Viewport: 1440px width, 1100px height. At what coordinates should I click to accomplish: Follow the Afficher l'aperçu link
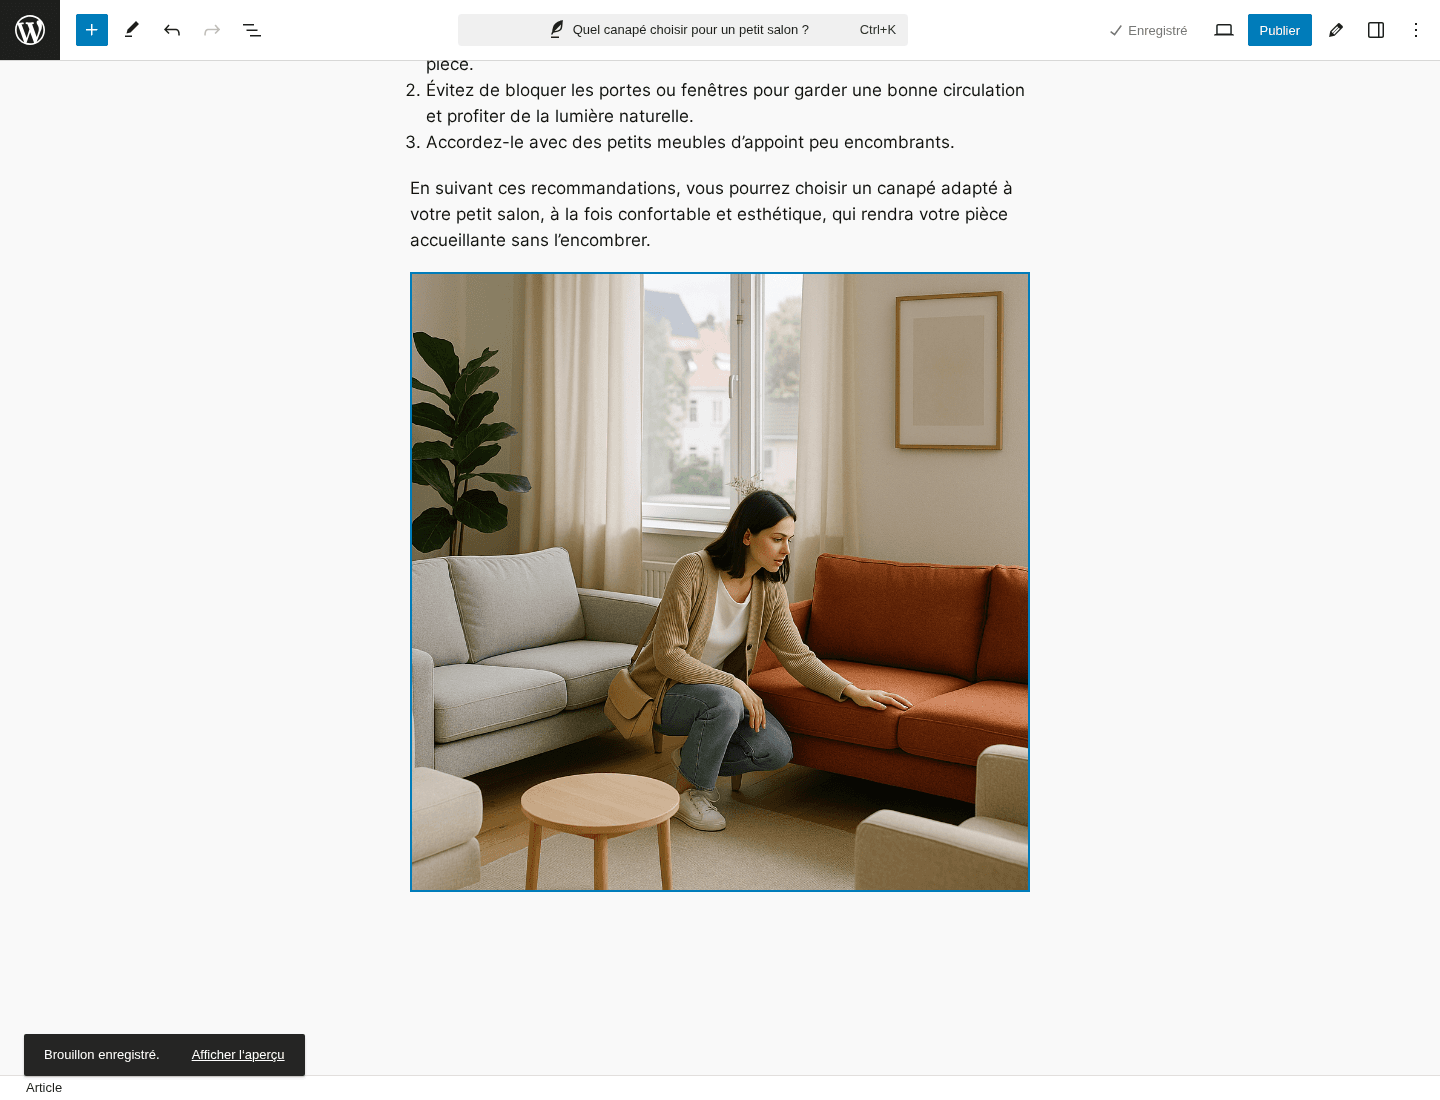(238, 1055)
